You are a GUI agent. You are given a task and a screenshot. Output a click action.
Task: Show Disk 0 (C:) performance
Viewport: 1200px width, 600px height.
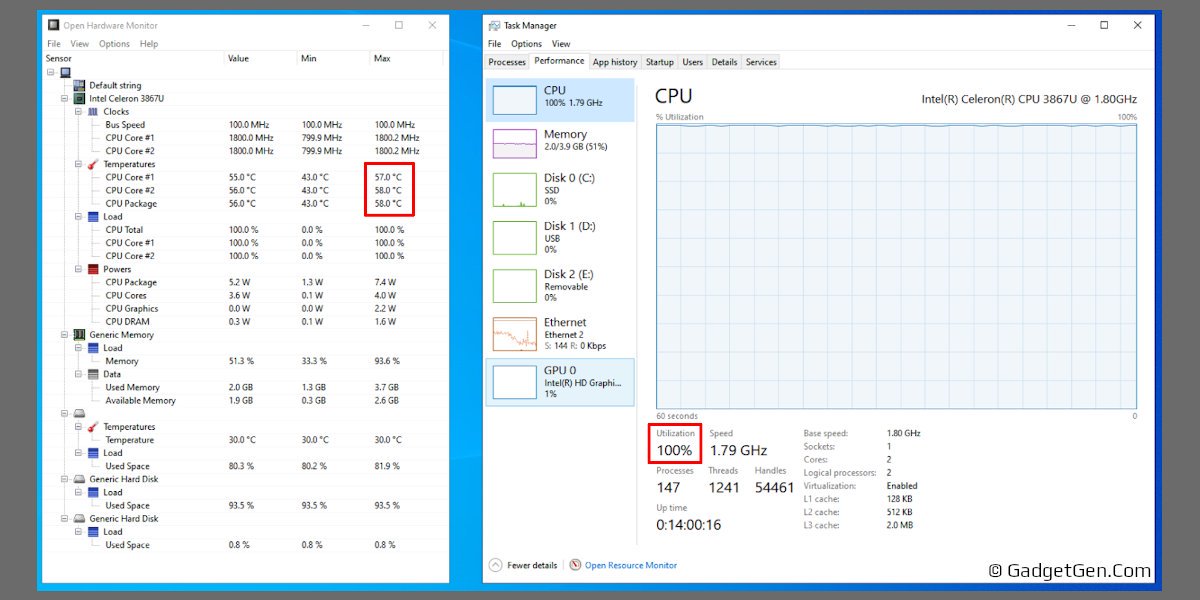[560, 190]
